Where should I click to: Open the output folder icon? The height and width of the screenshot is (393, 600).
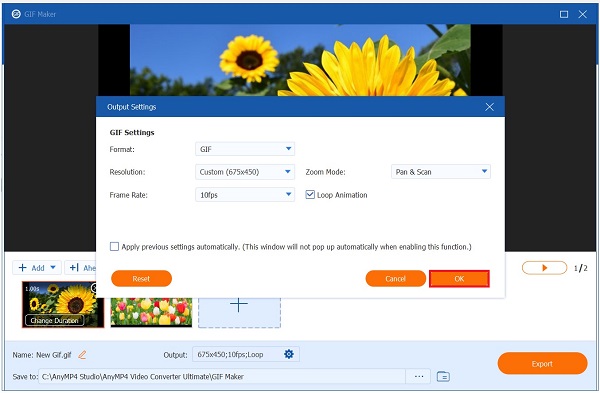tap(443, 377)
